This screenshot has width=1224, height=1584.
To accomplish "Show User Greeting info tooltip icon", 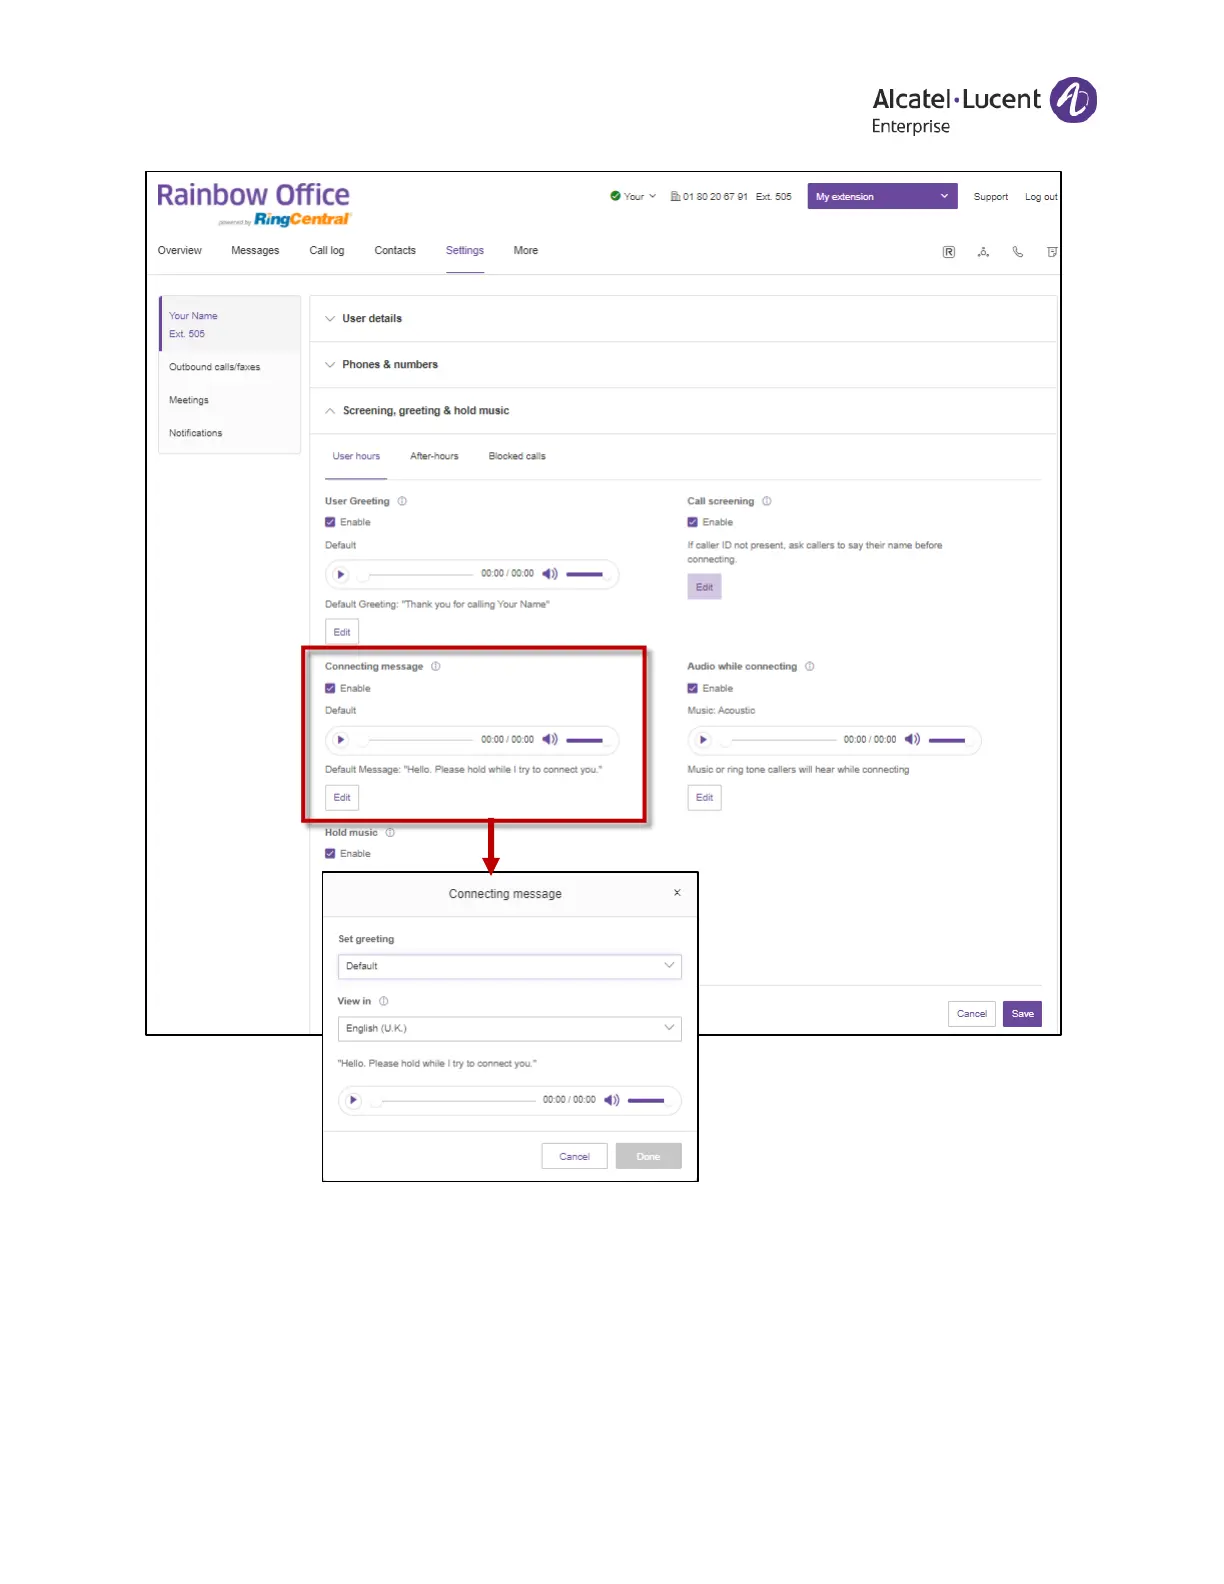I will pyautogui.click(x=402, y=501).
